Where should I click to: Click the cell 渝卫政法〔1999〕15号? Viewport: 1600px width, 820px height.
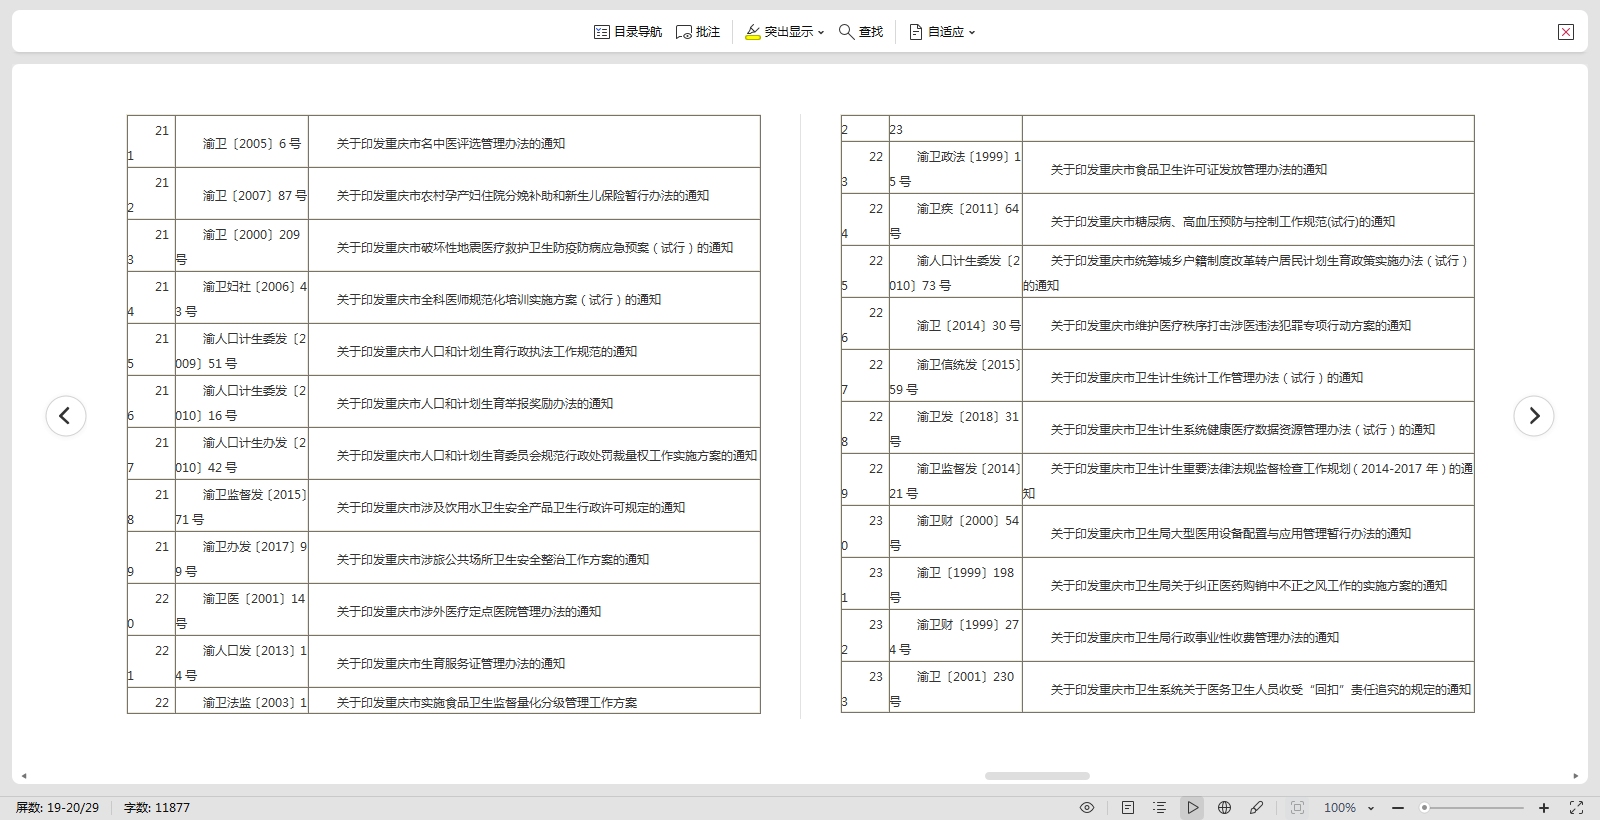coord(956,168)
